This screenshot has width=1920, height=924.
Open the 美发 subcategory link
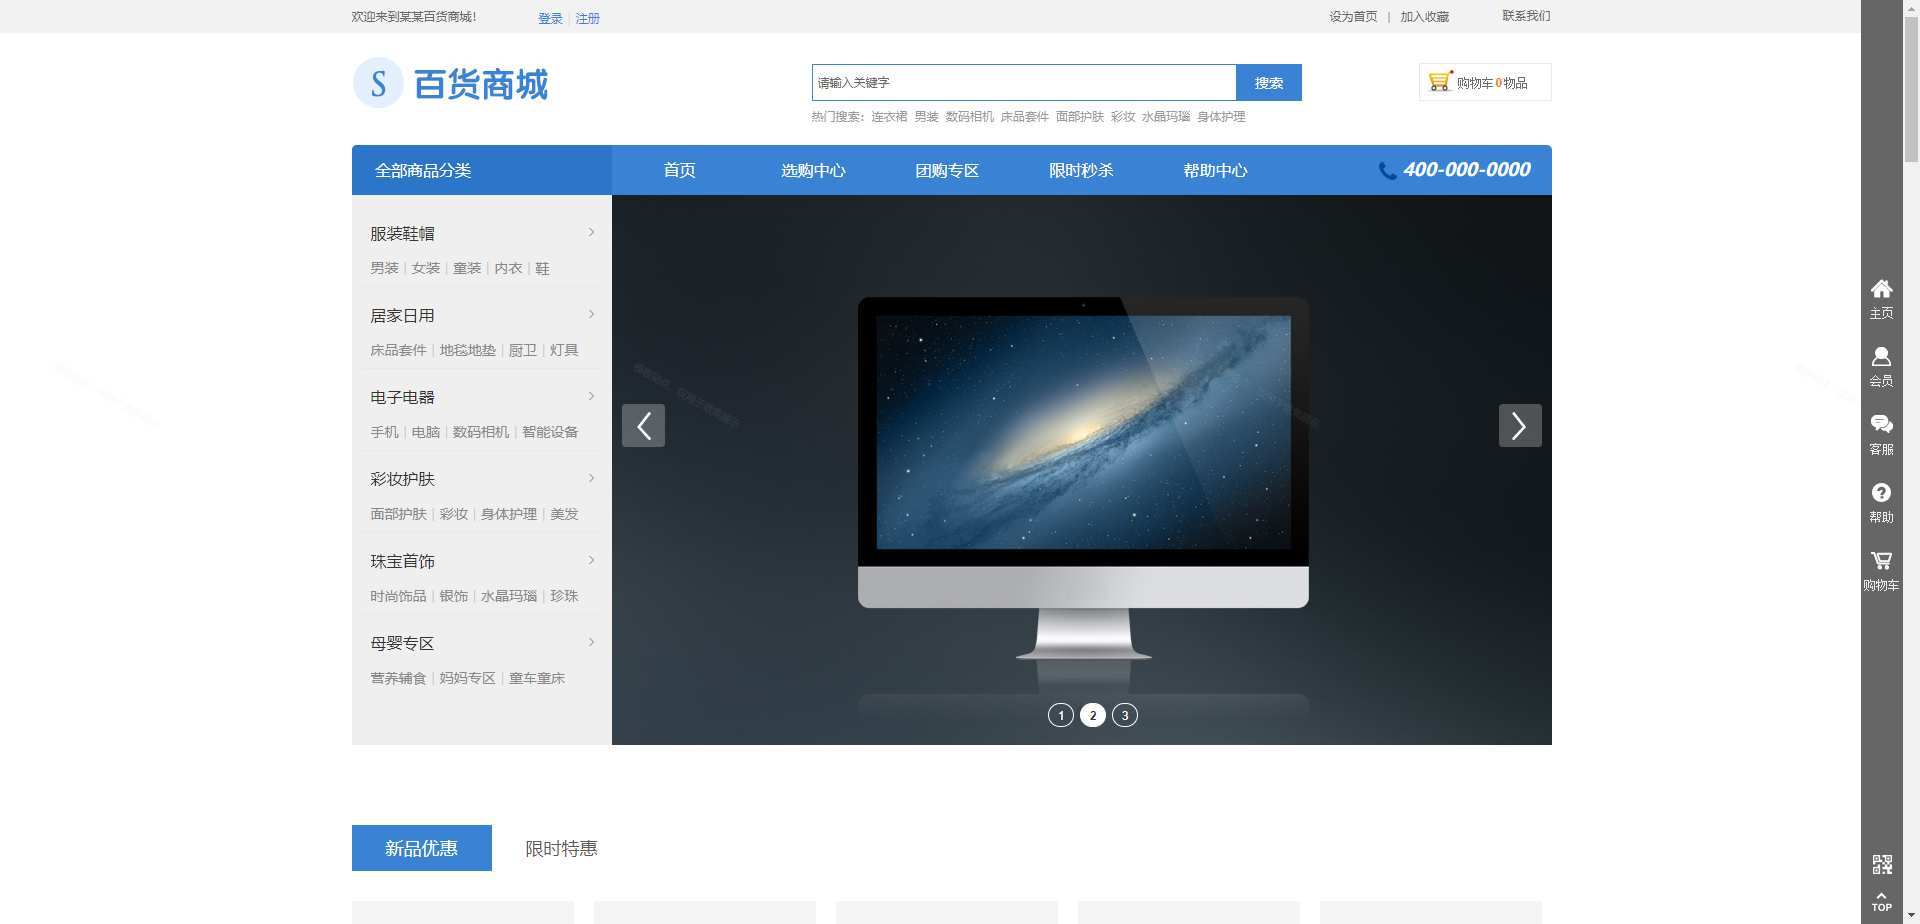click(564, 514)
